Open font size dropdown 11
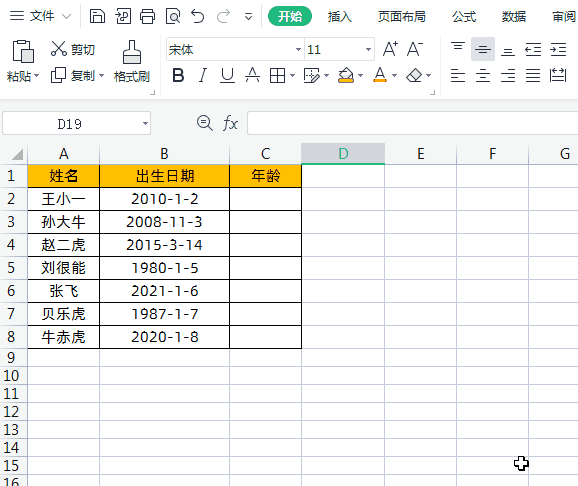This screenshot has width=578, height=486. [368, 49]
